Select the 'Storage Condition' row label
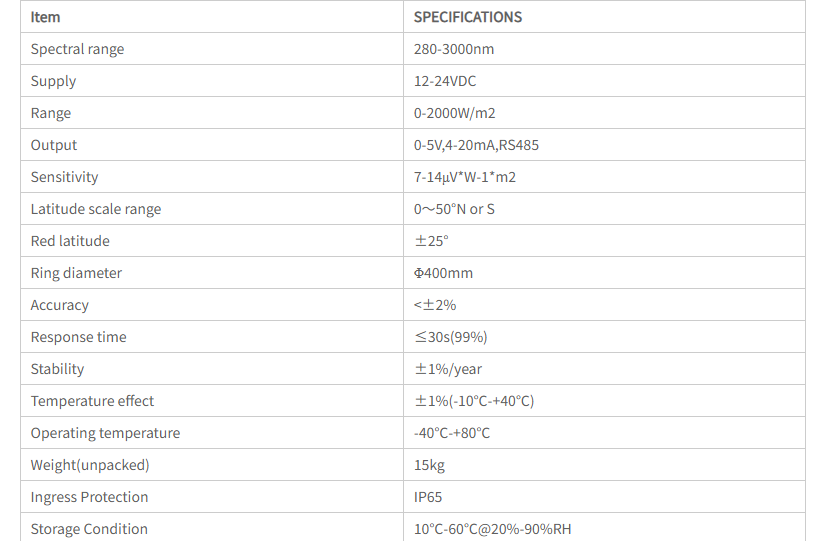This screenshot has height=541, width=828. click(x=89, y=529)
